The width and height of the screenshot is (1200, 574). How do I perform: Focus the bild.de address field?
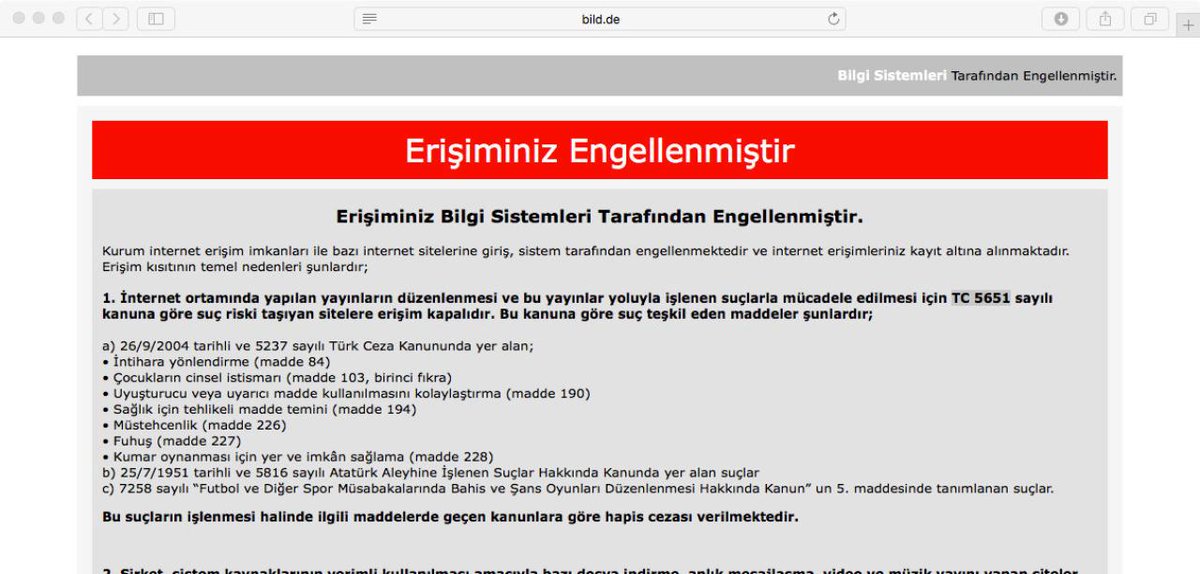pyautogui.click(x=600, y=19)
